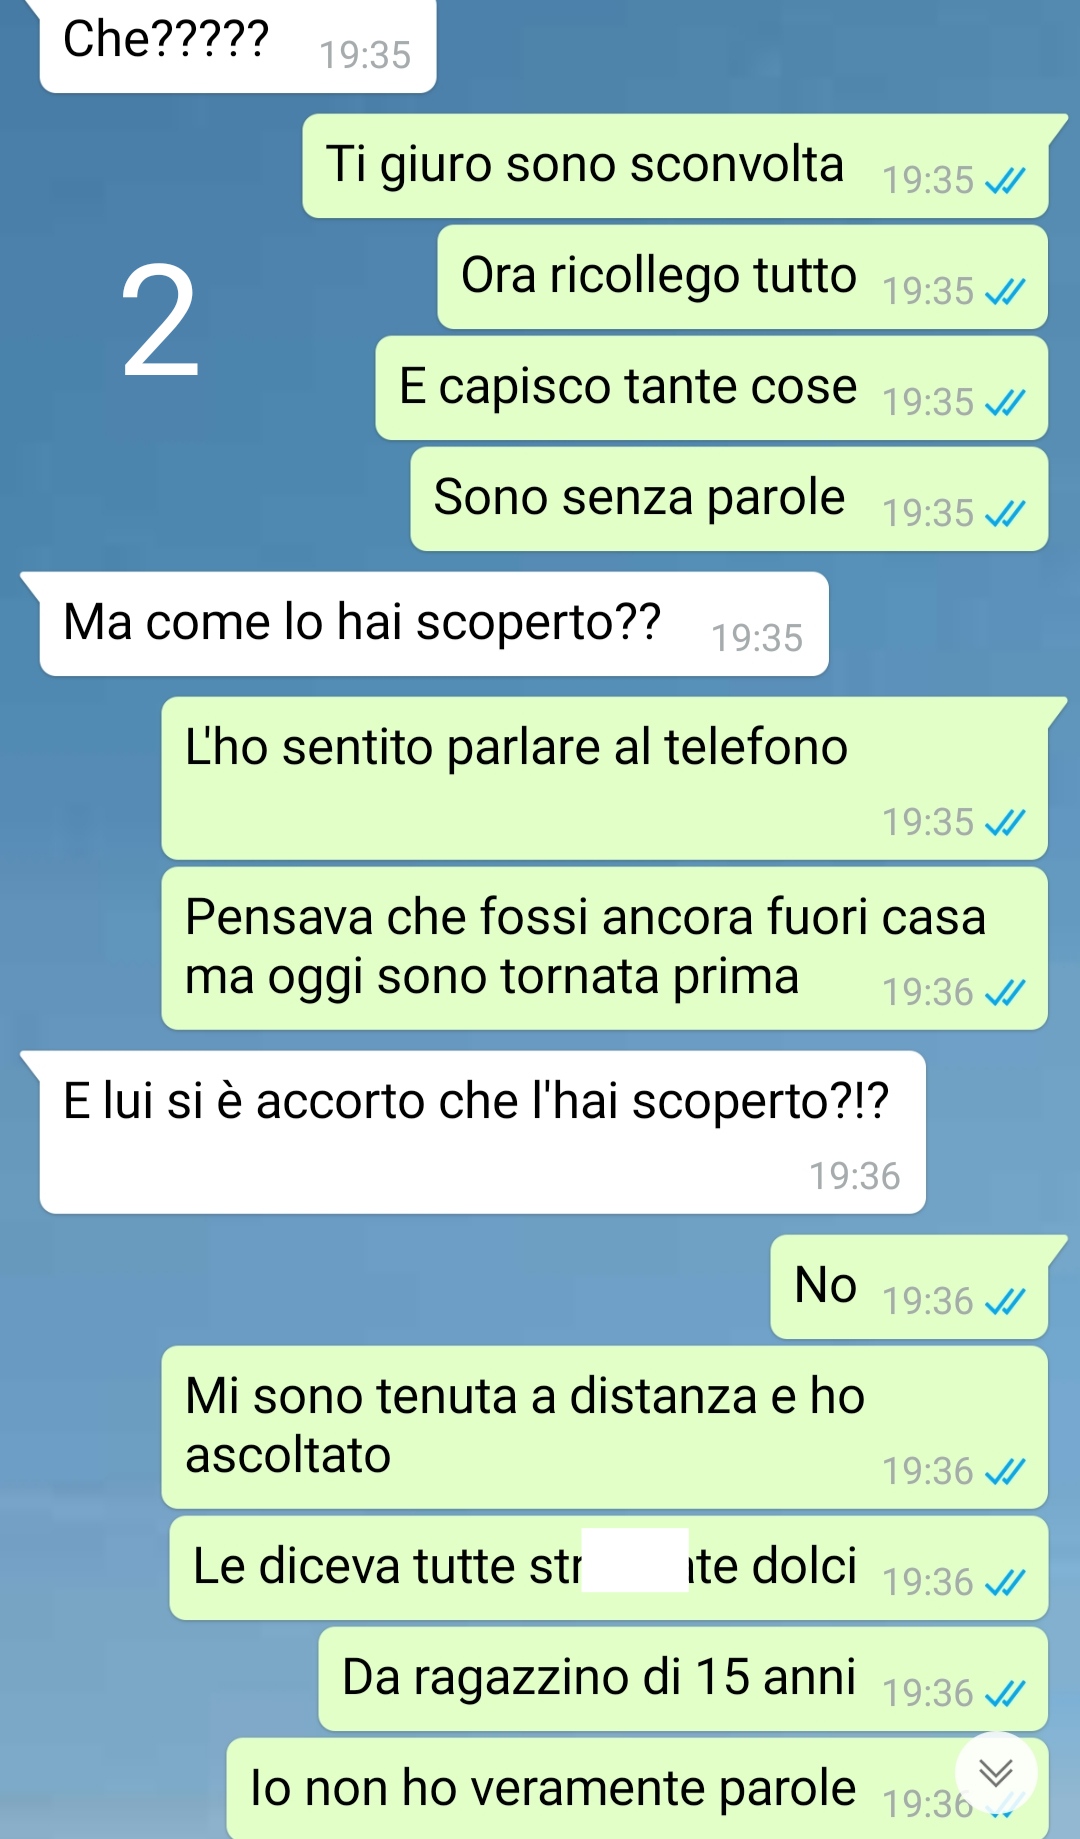This screenshot has height=1839, width=1080.
Task: Select the 'Io non ho veramente parole' message
Action: tap(637, 1789)
